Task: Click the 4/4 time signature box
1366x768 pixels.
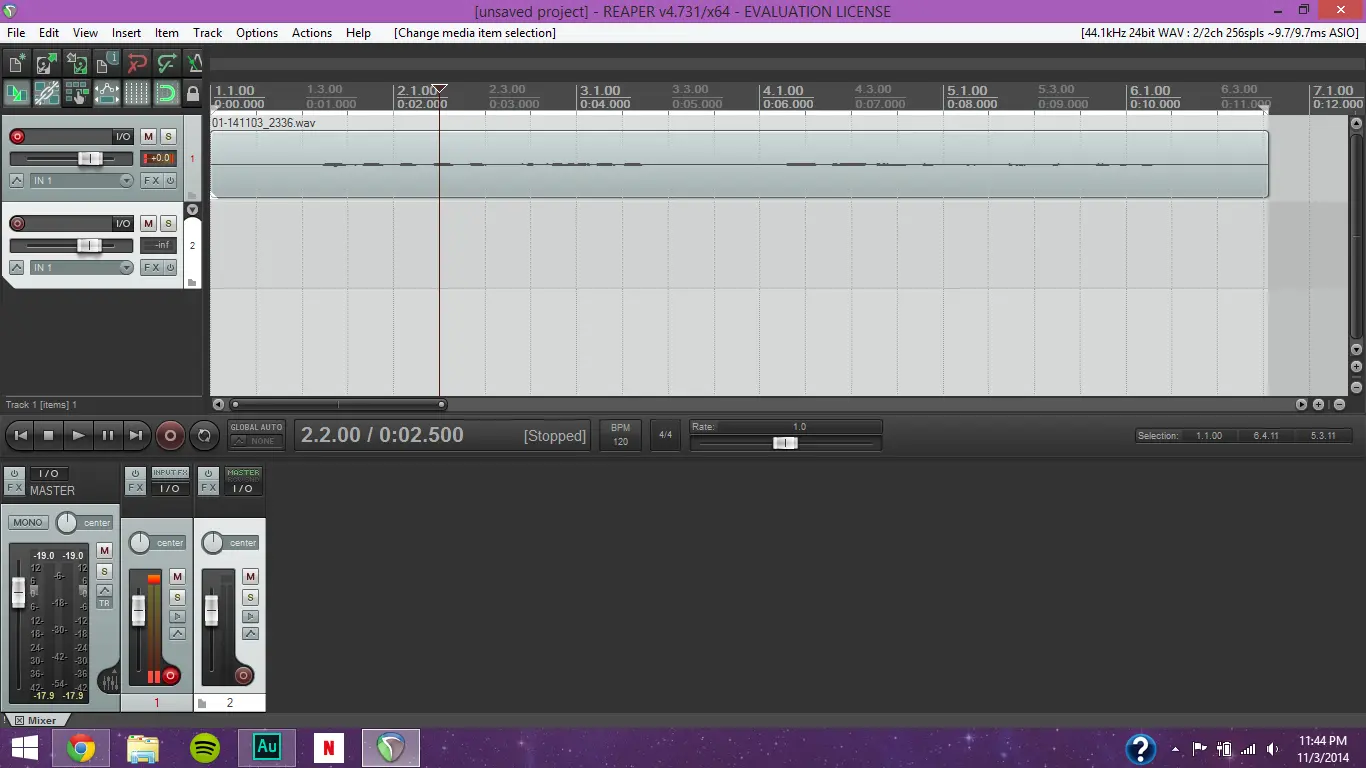Action: coord(665,435)
